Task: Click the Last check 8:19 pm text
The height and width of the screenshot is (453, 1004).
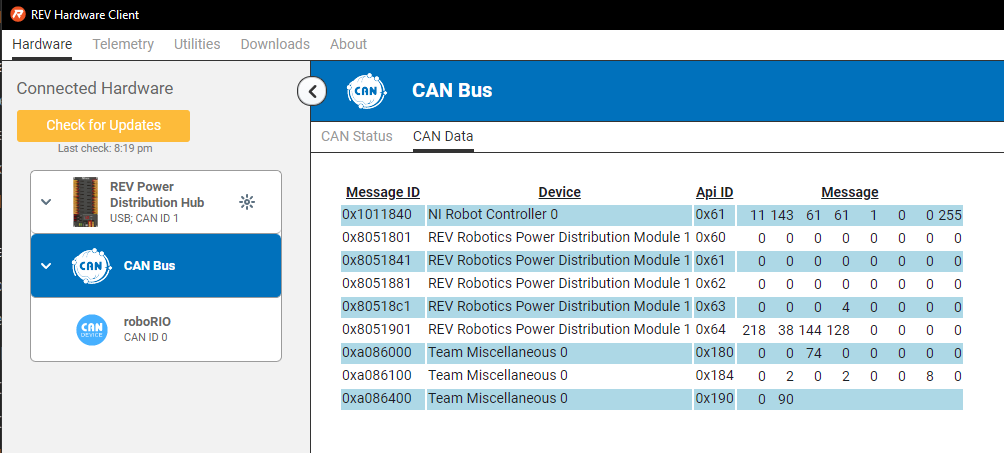Action: pos(105,149)
